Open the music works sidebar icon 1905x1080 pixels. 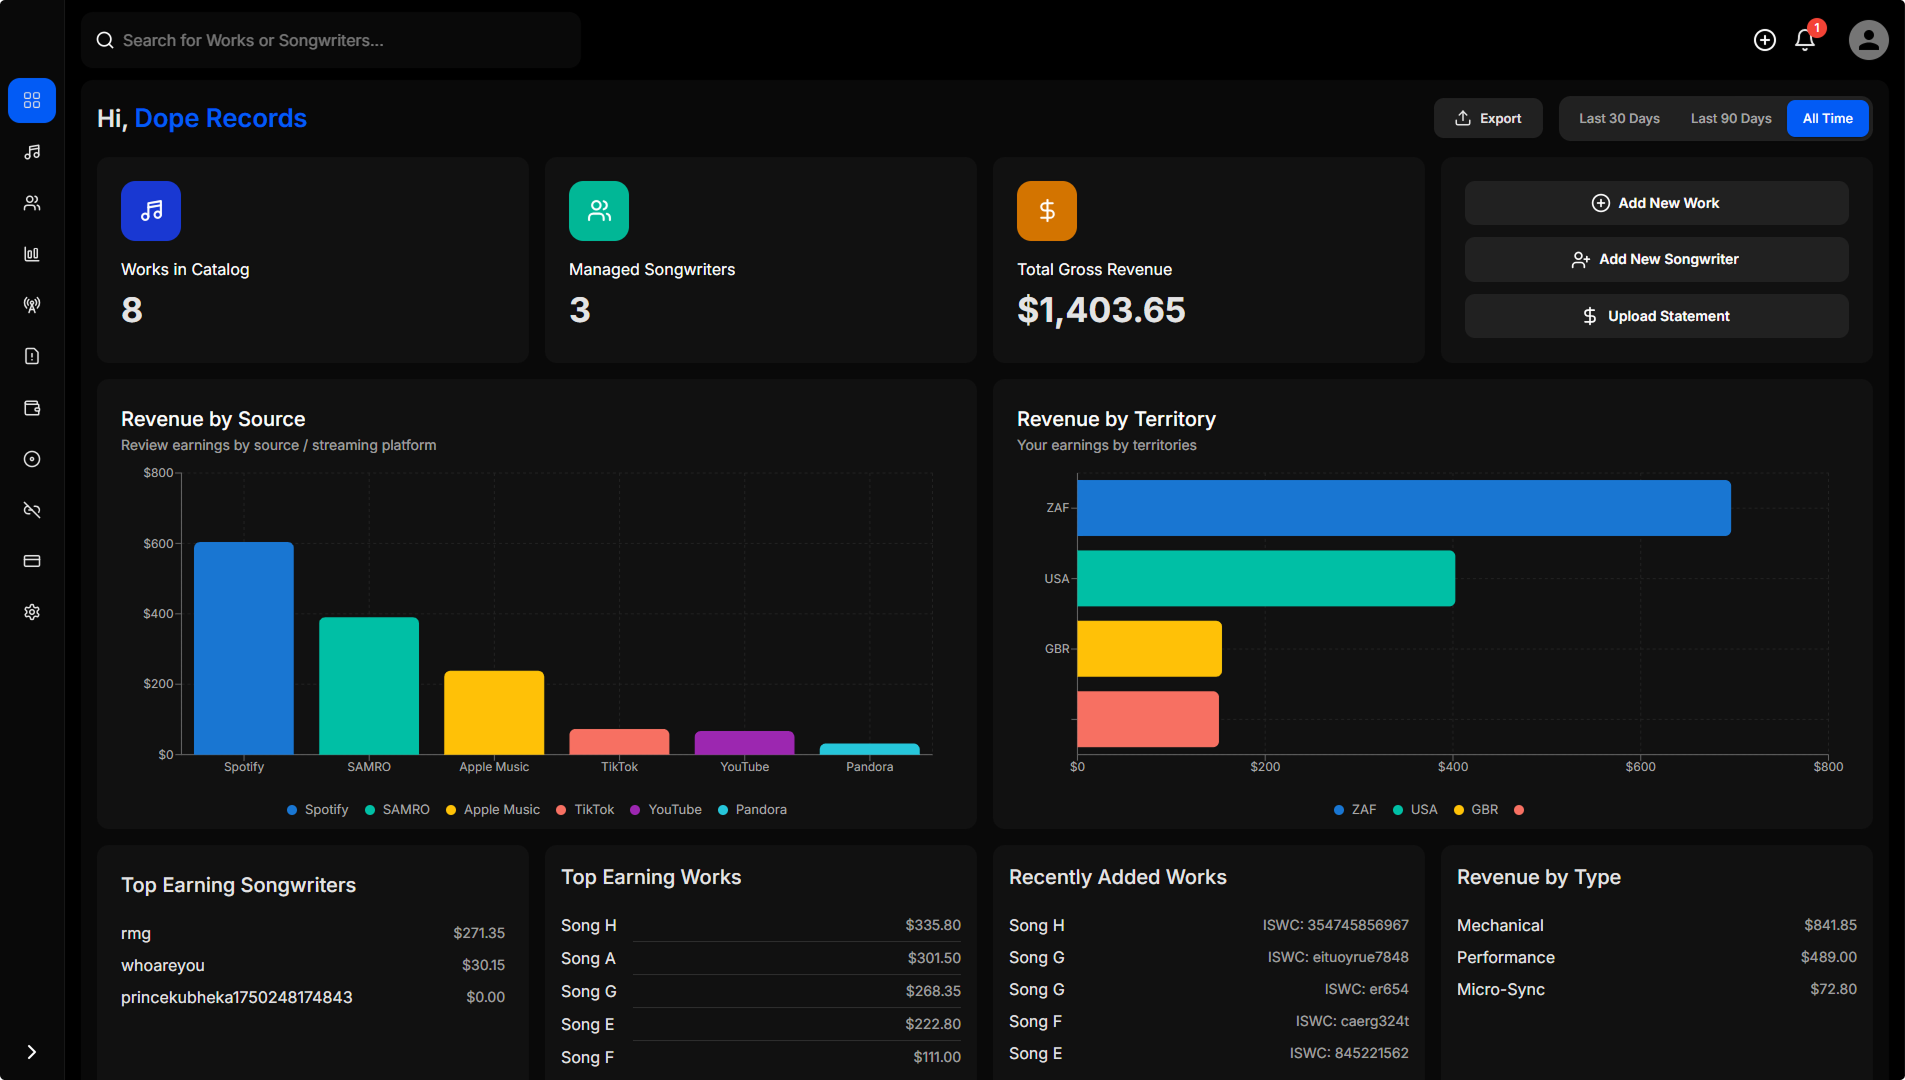coord(32,152)
